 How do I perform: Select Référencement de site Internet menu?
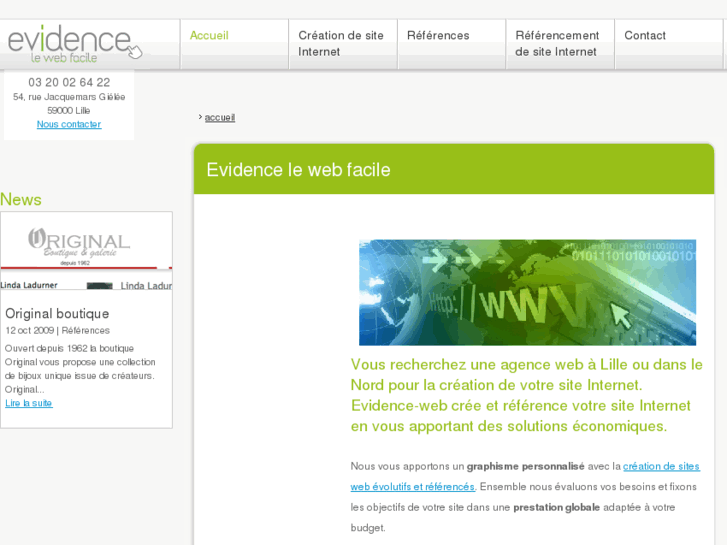point(557,44)
